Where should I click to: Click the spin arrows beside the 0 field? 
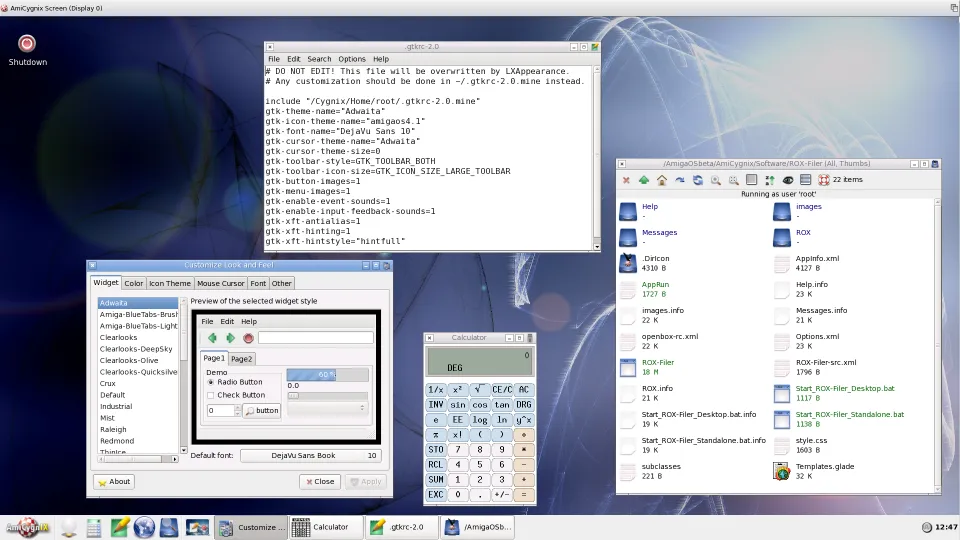(x=237, y=410)
